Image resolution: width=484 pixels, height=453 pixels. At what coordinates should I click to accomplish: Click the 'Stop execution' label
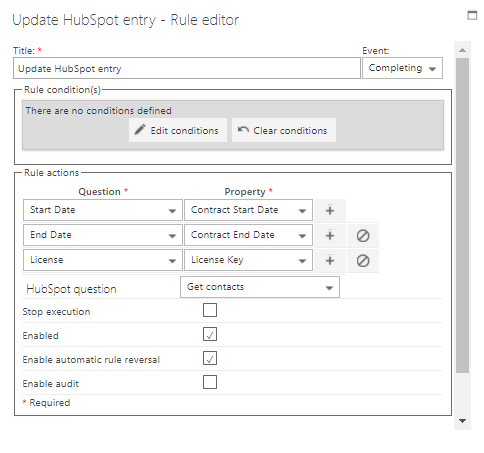56,312
